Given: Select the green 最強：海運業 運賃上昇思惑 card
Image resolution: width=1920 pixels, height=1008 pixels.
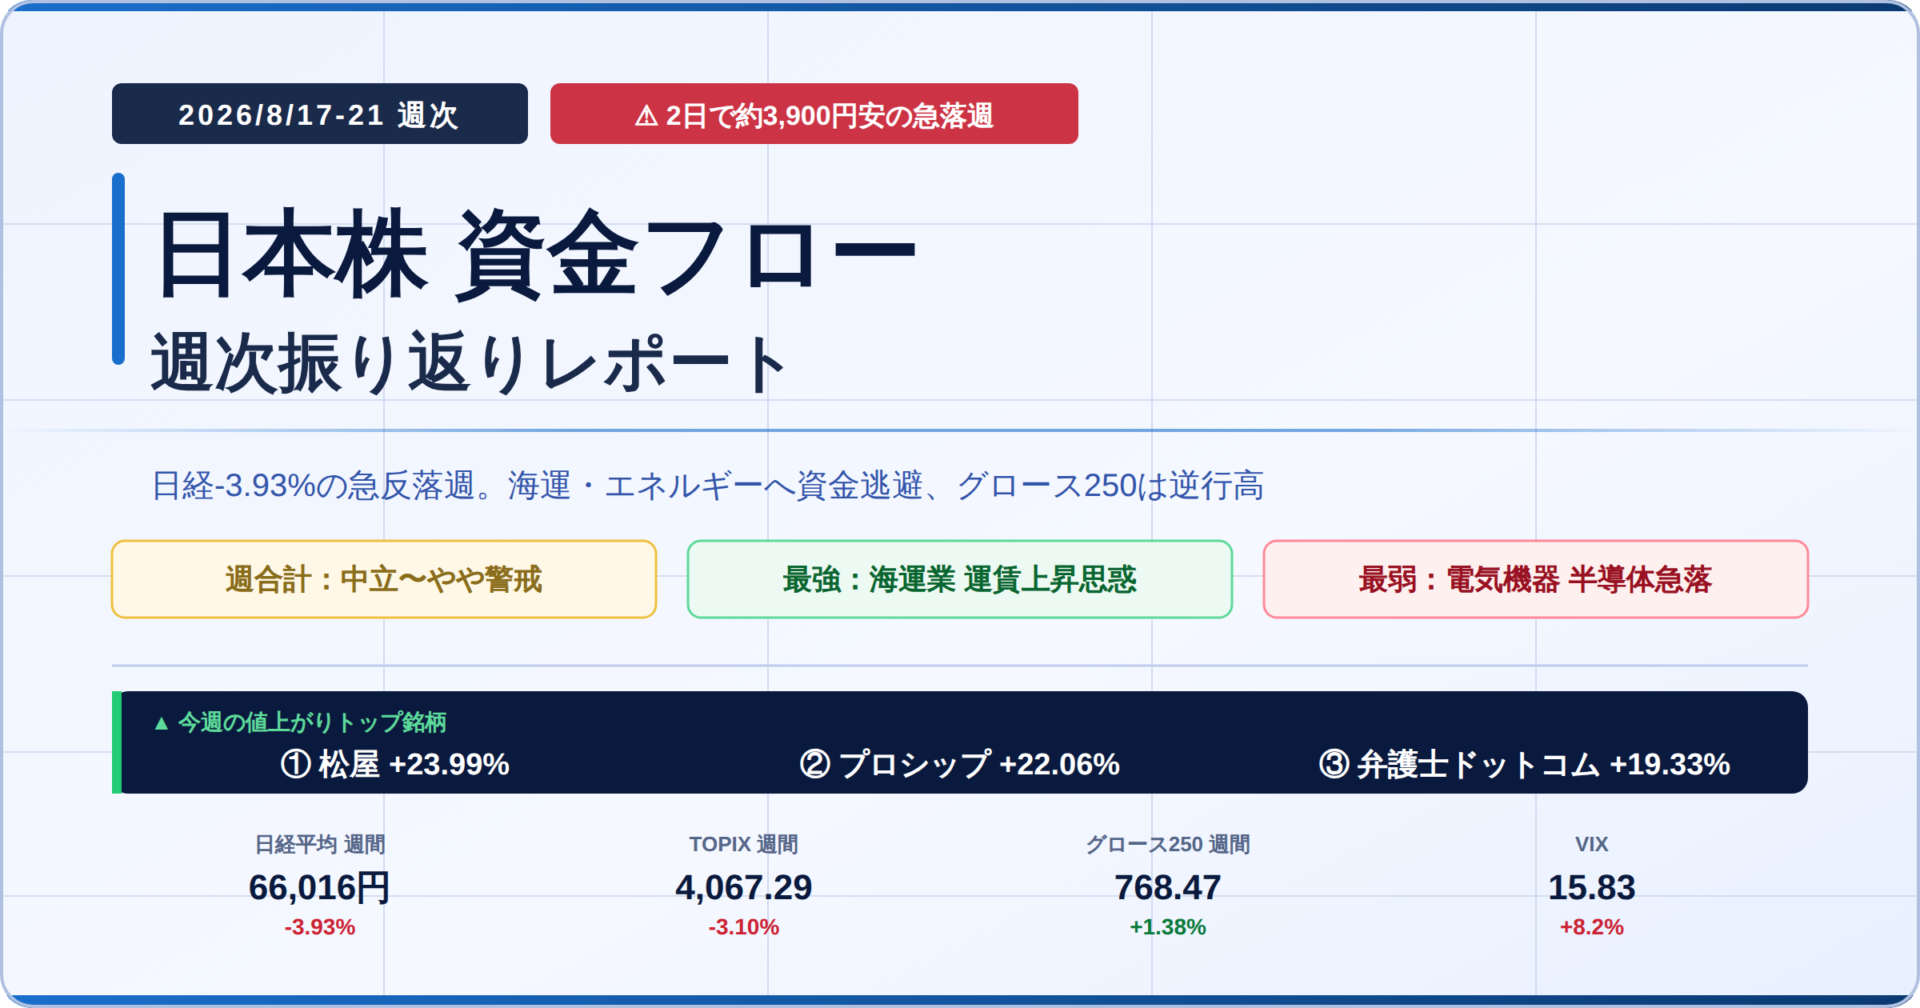Looking at the screenshot, I should [960, 579].
